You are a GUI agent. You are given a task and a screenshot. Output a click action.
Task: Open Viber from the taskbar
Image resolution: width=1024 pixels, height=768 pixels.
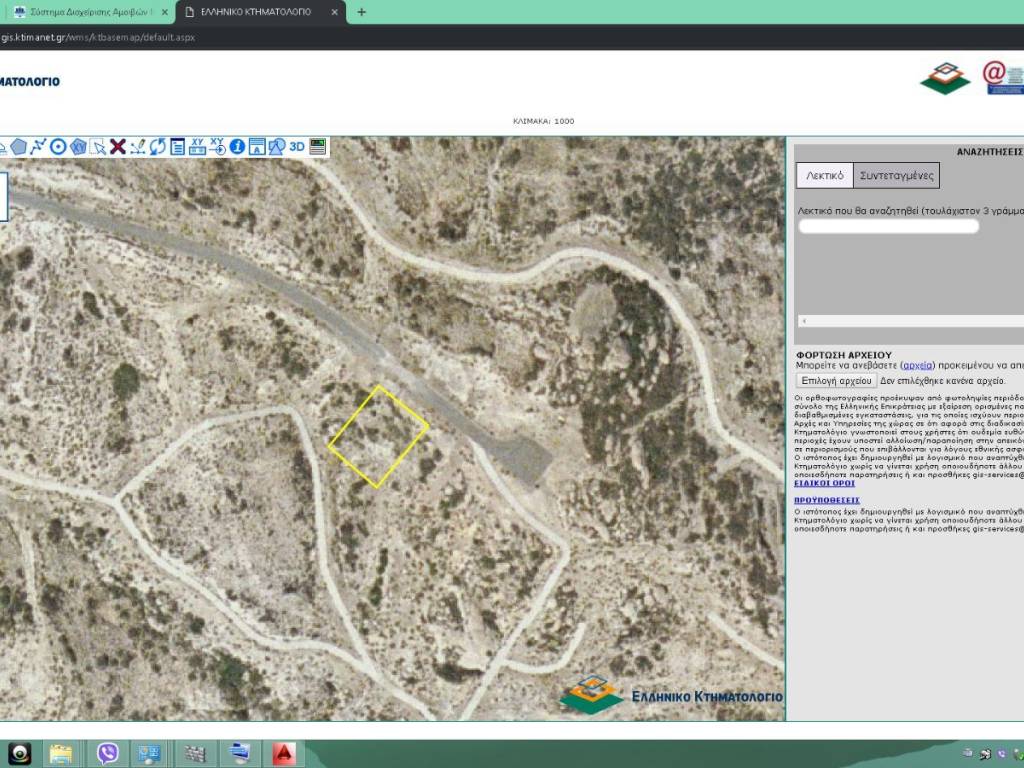pyautogui.click(x=107, y=753)
